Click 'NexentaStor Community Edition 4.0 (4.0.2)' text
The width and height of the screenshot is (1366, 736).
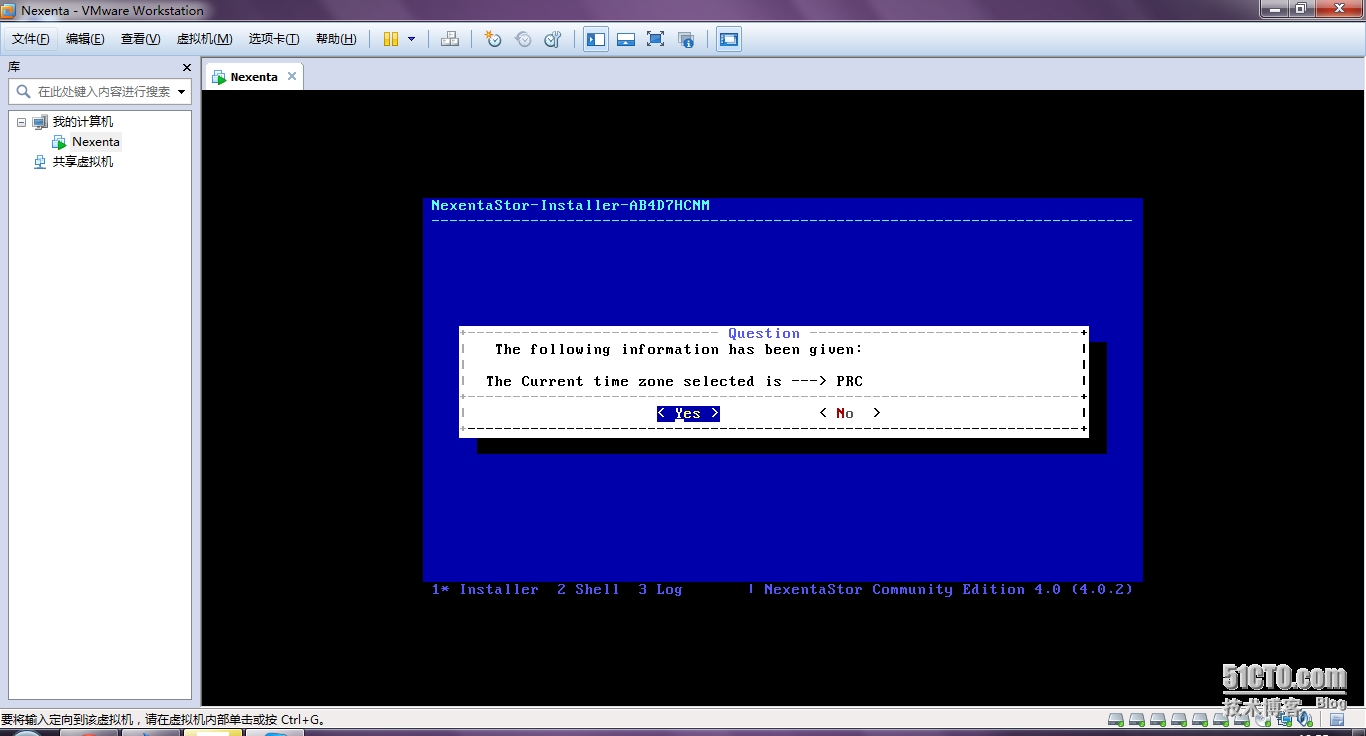click(948, 590)
